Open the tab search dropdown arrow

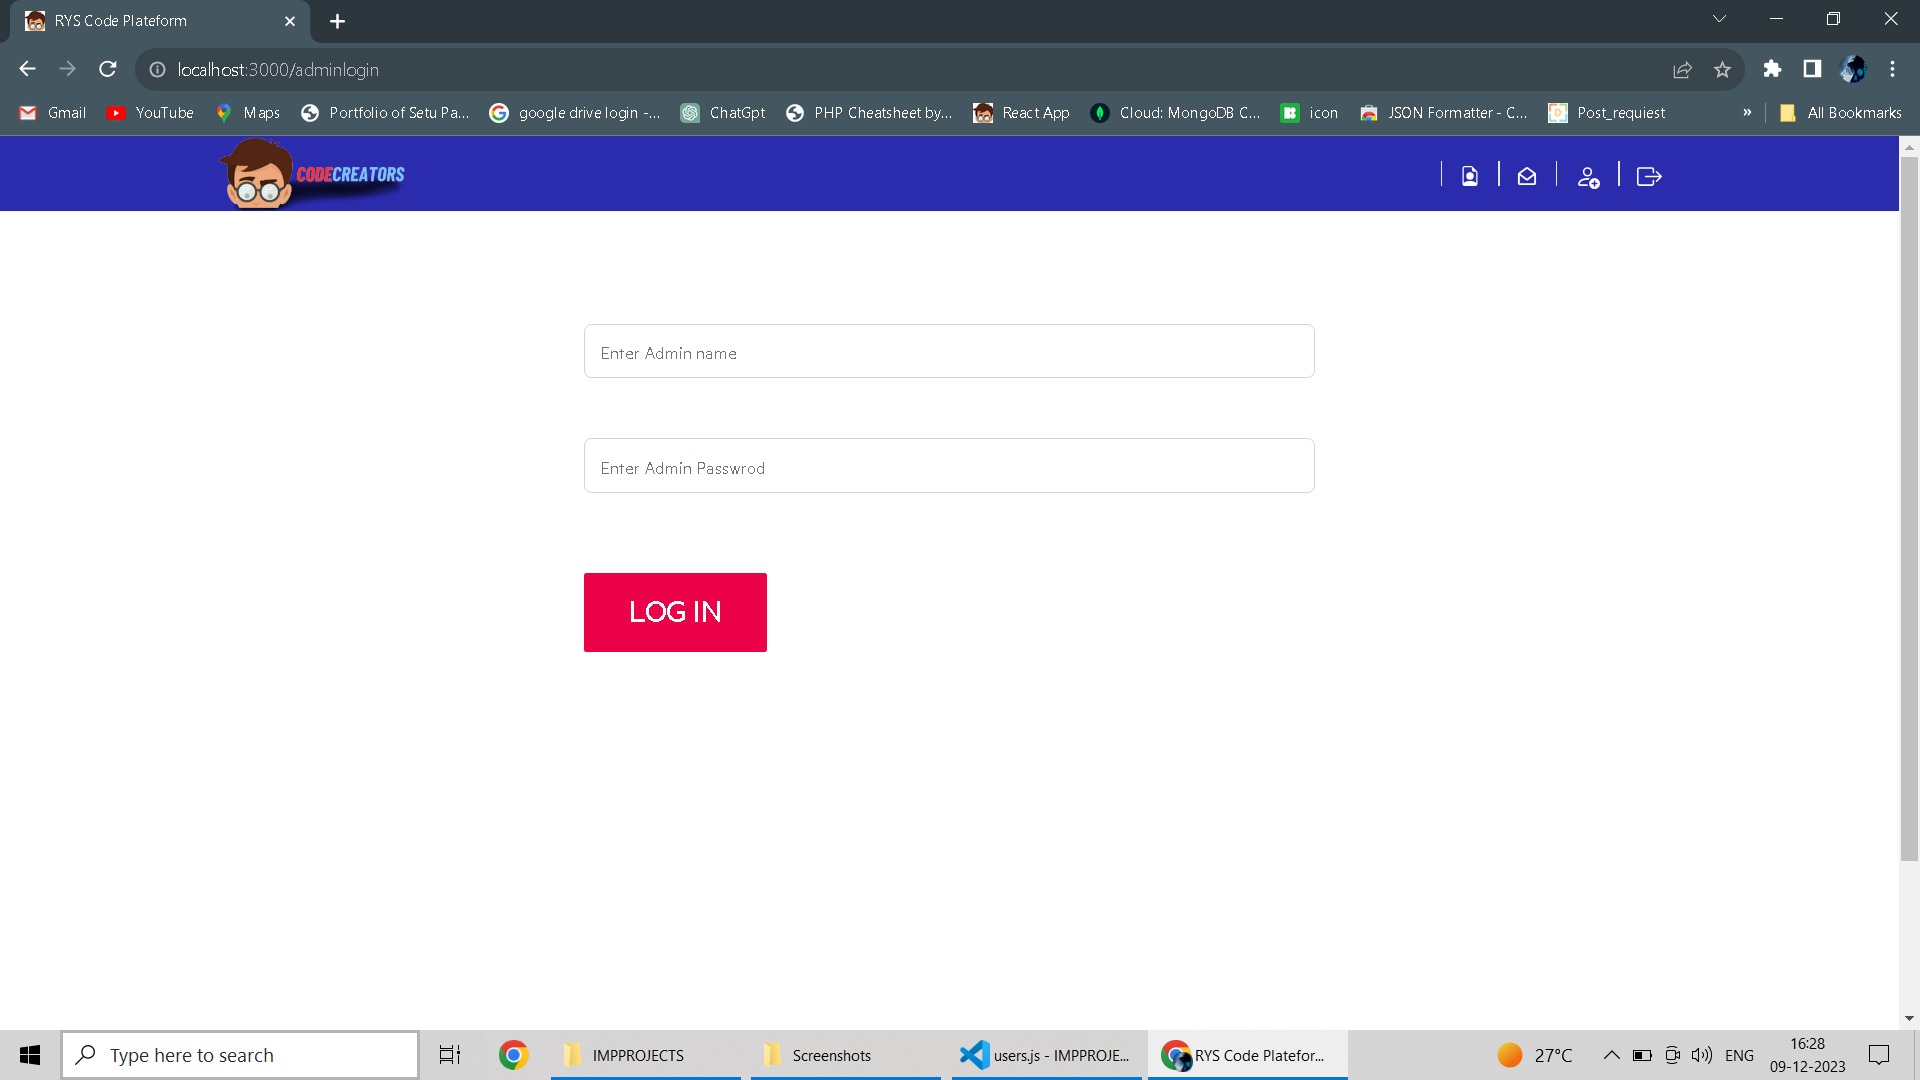[x=1719, y=19]
